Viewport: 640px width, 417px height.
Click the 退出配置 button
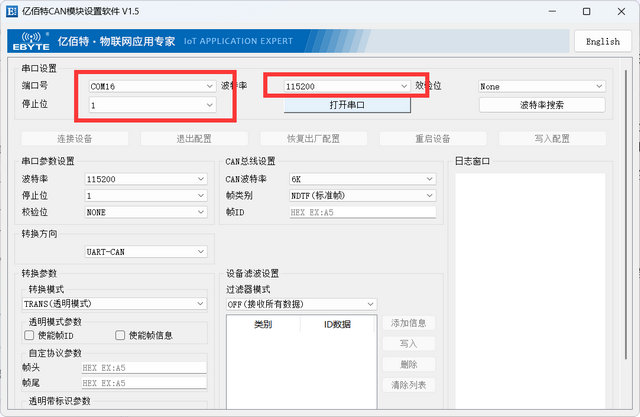pyautogui.click(x=194, y=139)
